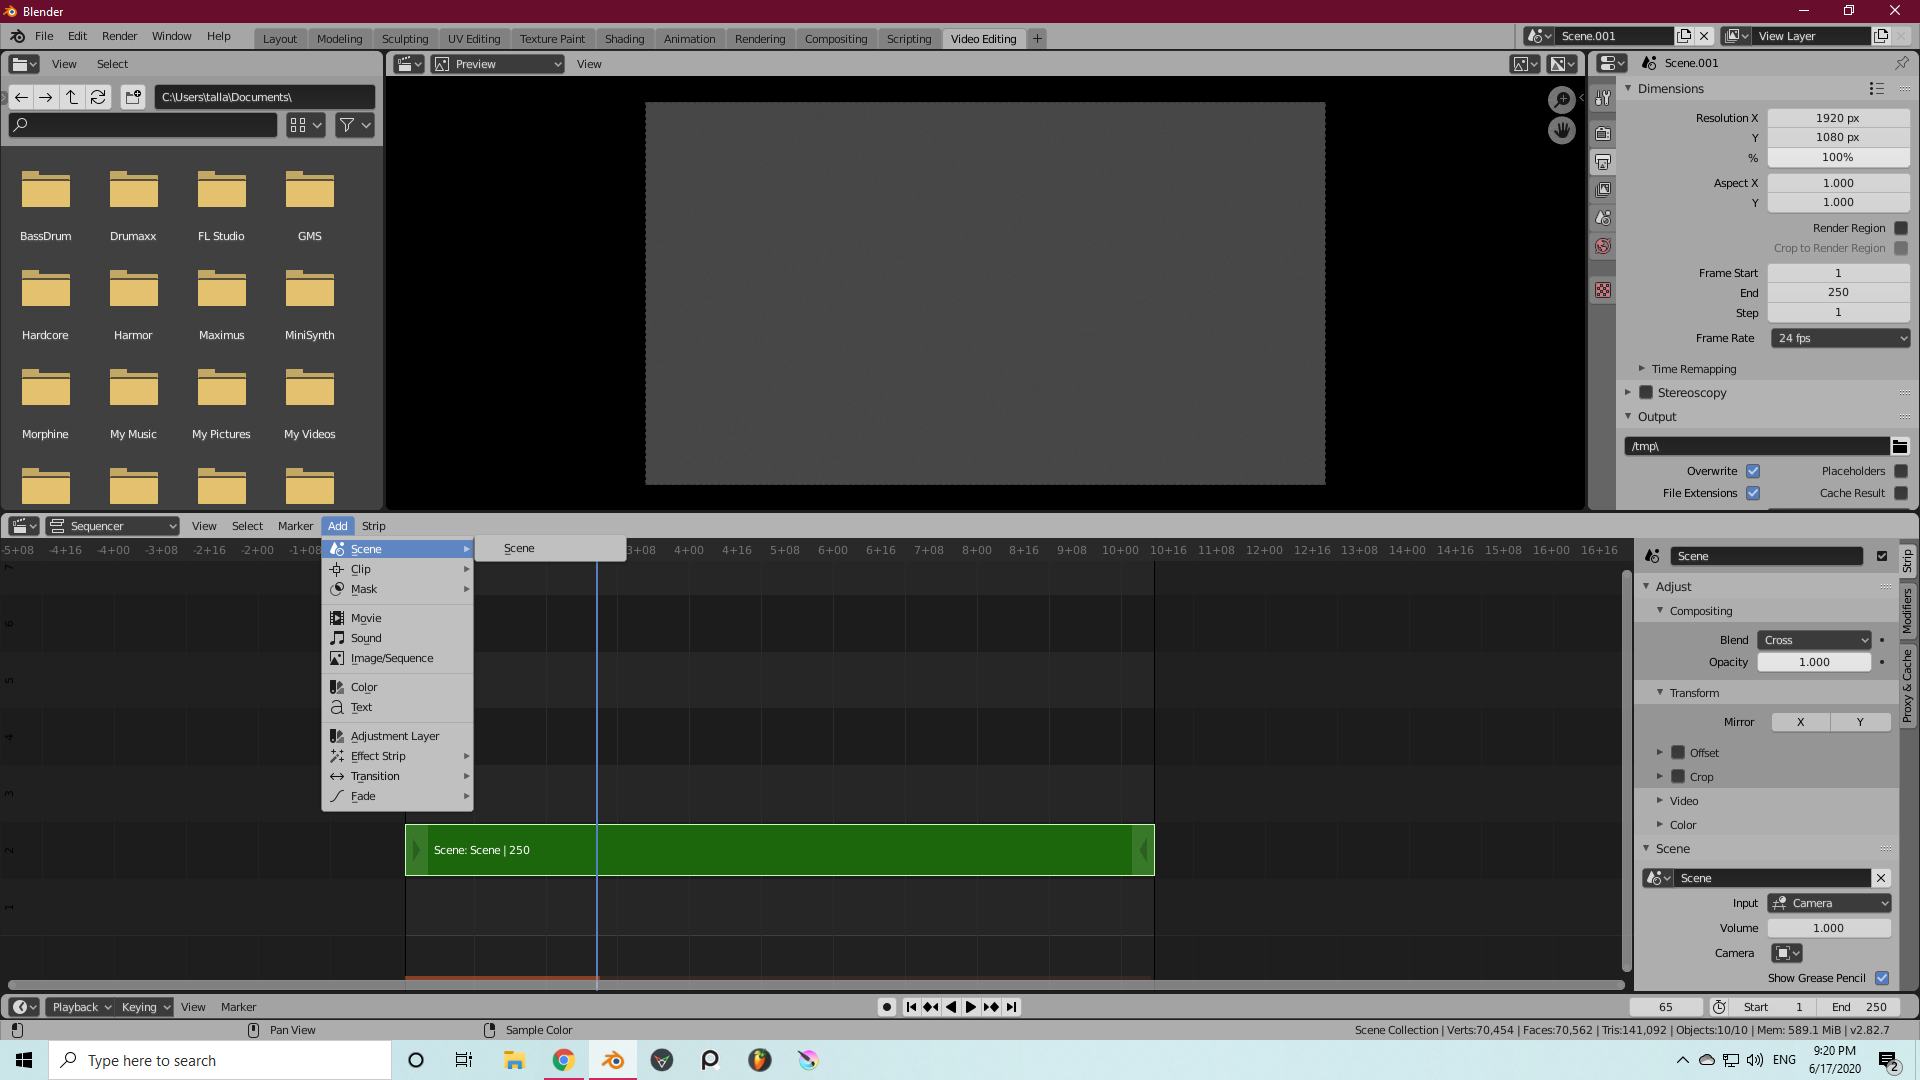Click the Mirror X button

tap(1801, 722)
